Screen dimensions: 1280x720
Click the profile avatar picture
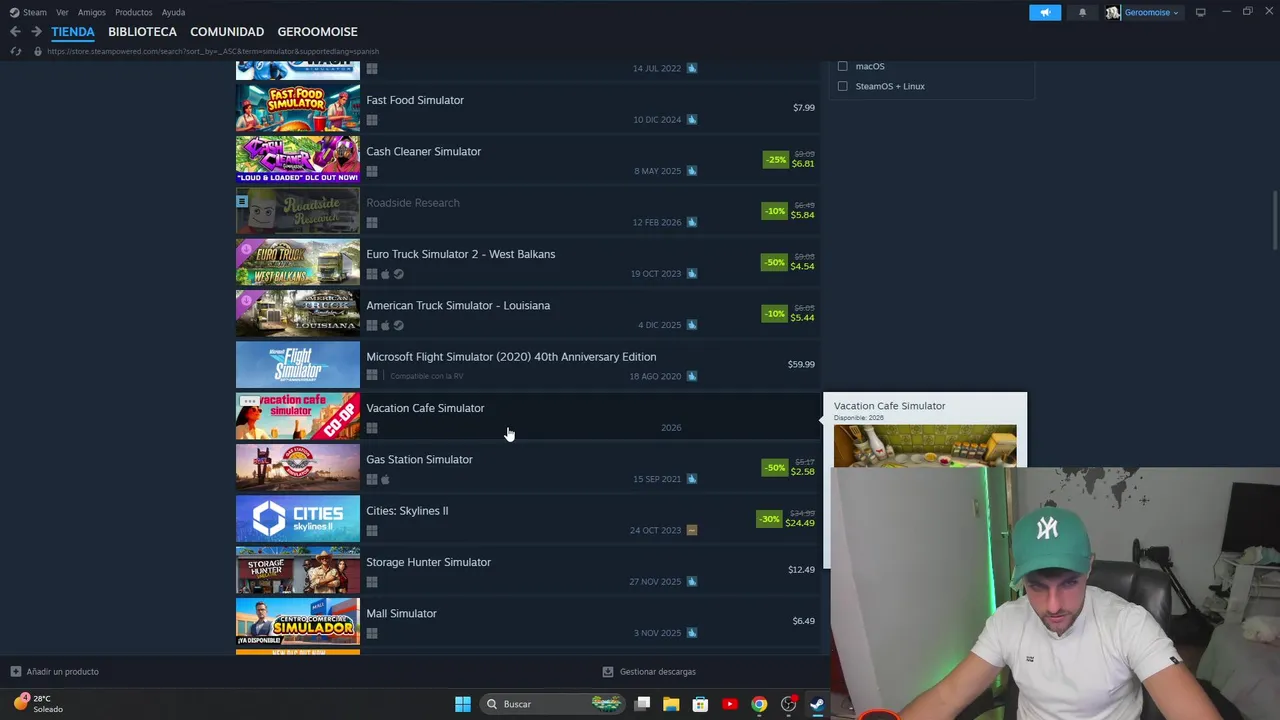[x=1112, y=12]
